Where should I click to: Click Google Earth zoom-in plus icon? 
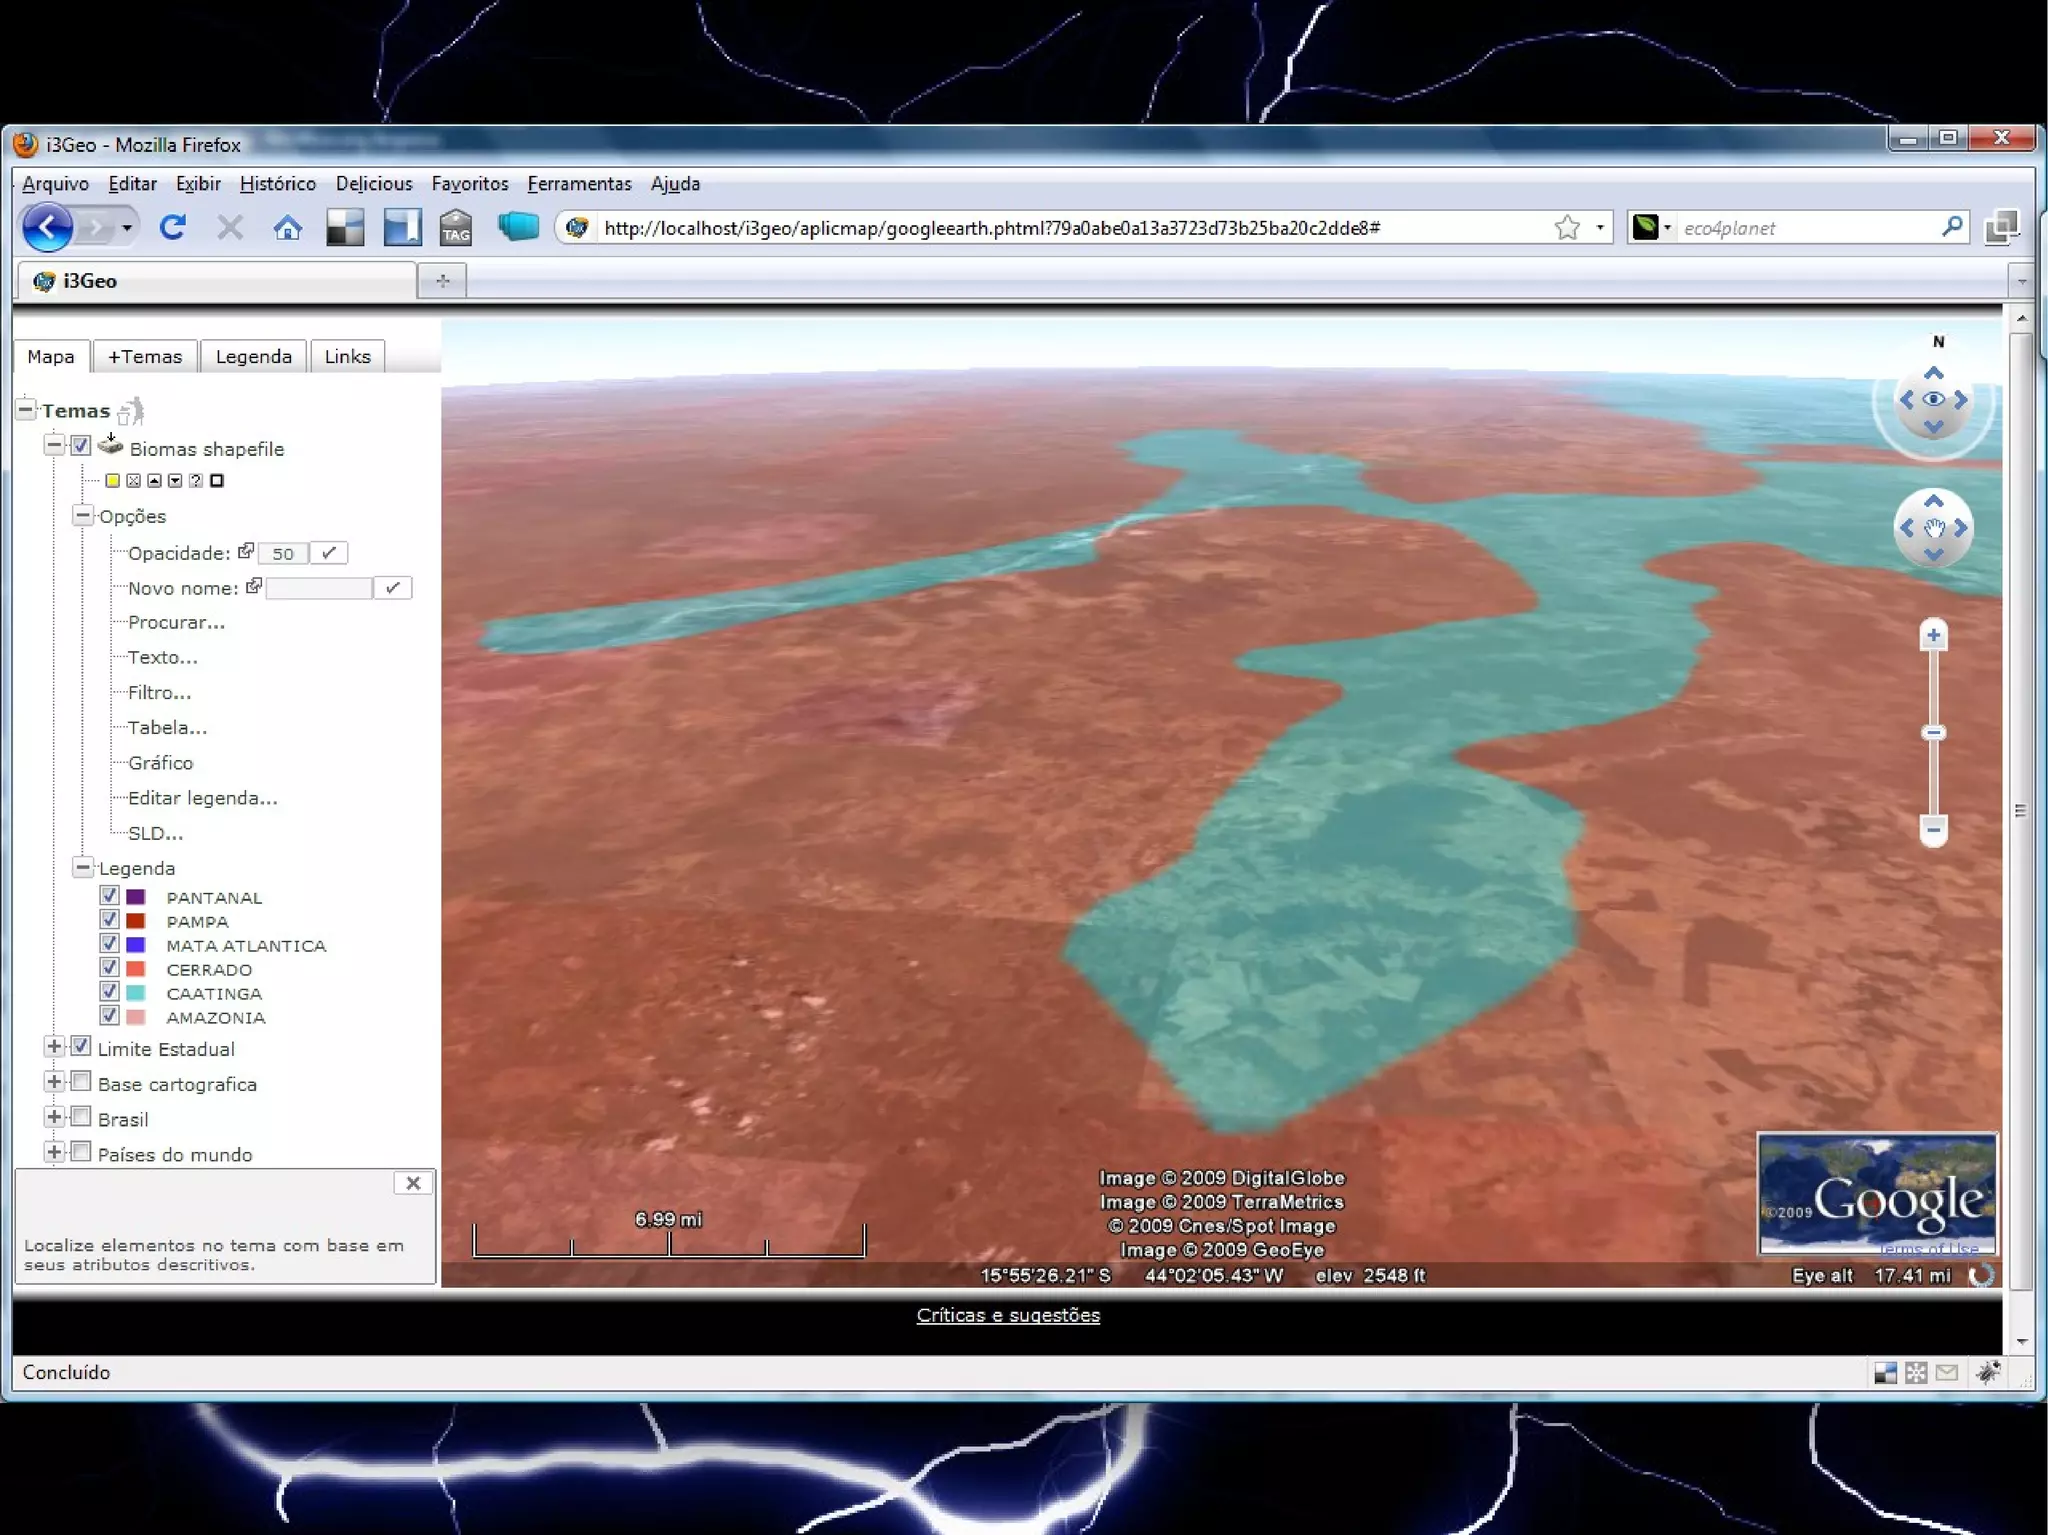1933,635
